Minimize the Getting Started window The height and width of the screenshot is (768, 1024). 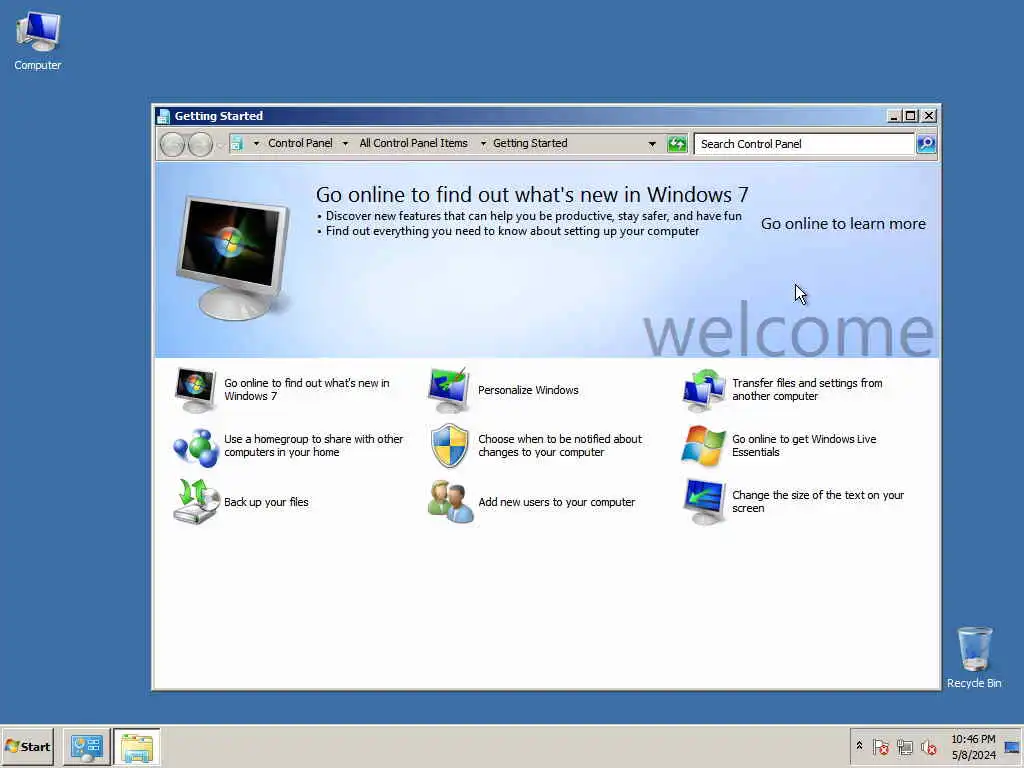coord(893,116)
